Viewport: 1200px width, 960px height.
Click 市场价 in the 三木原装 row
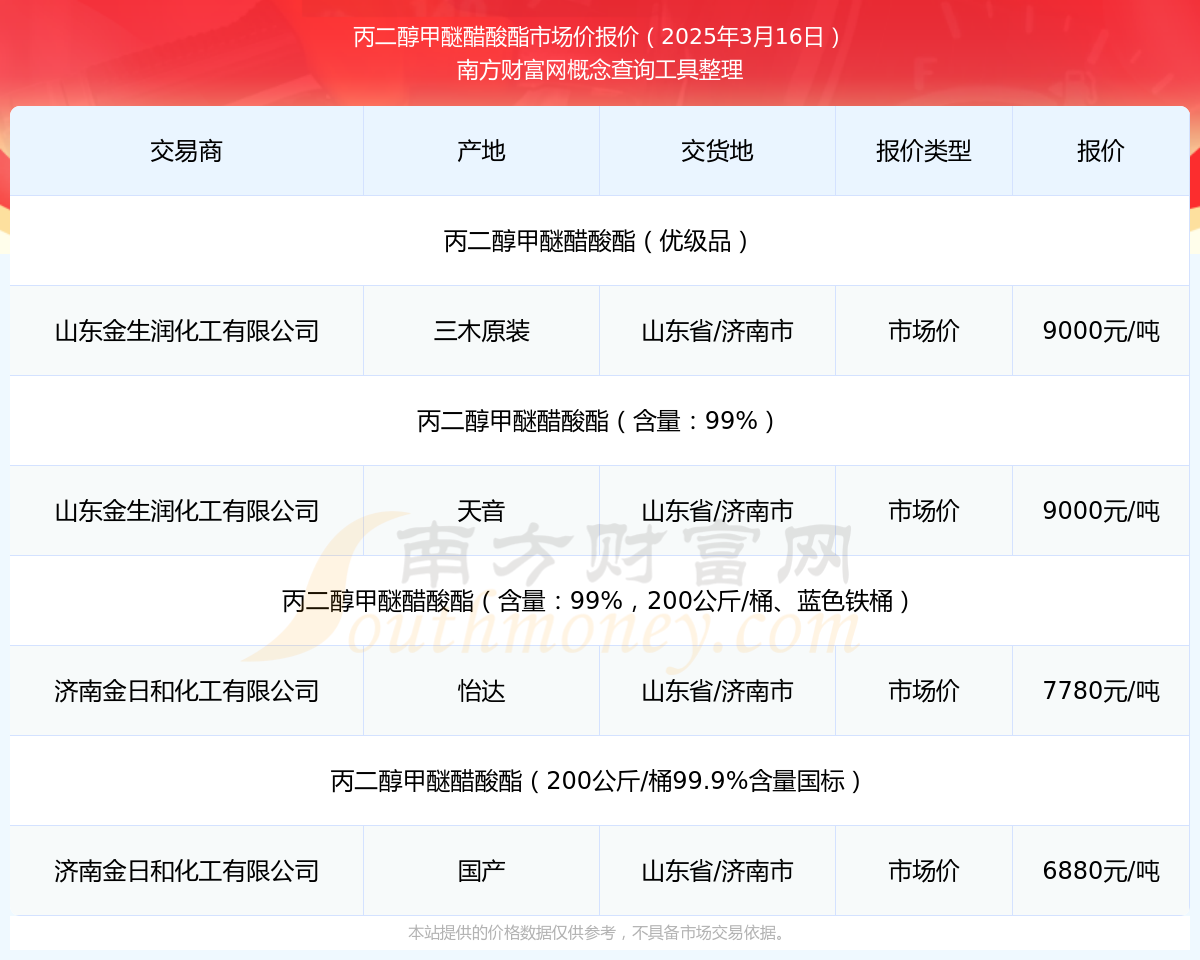[x=924, y=331]
